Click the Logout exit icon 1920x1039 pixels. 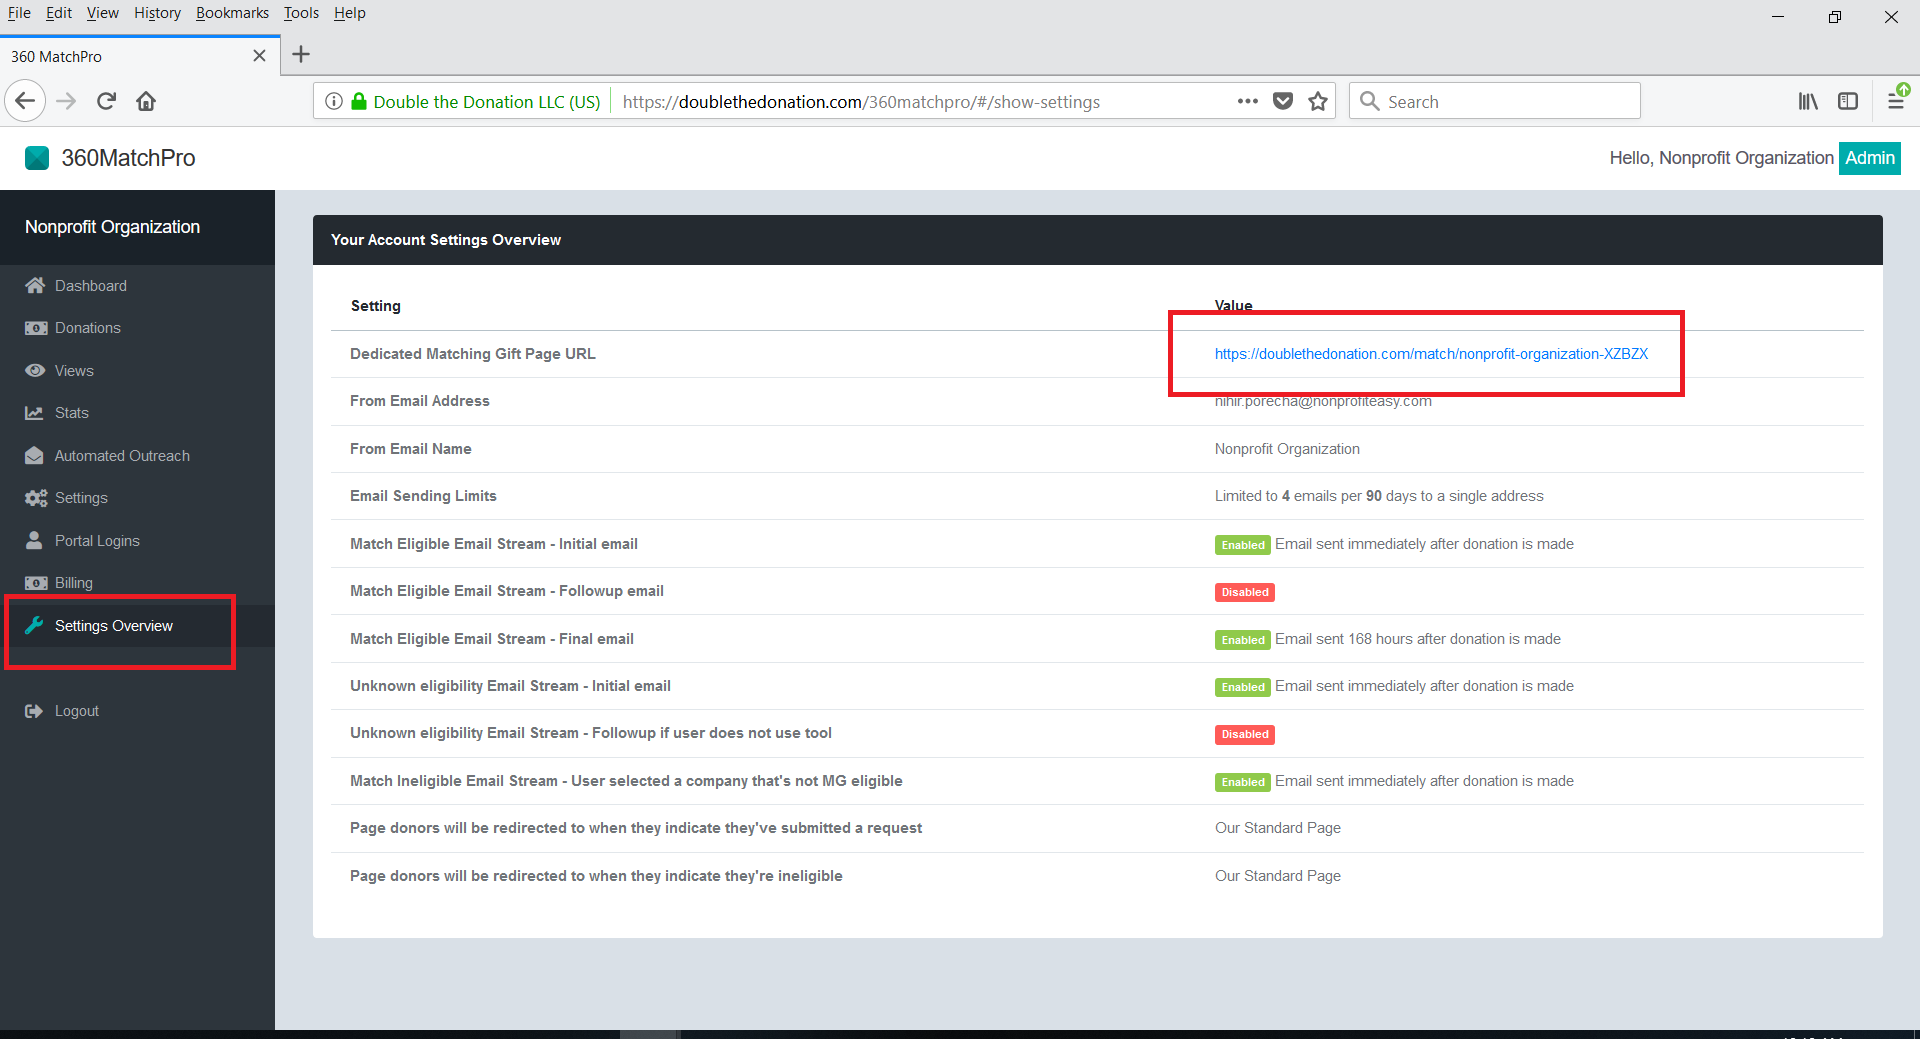point(34,711)
